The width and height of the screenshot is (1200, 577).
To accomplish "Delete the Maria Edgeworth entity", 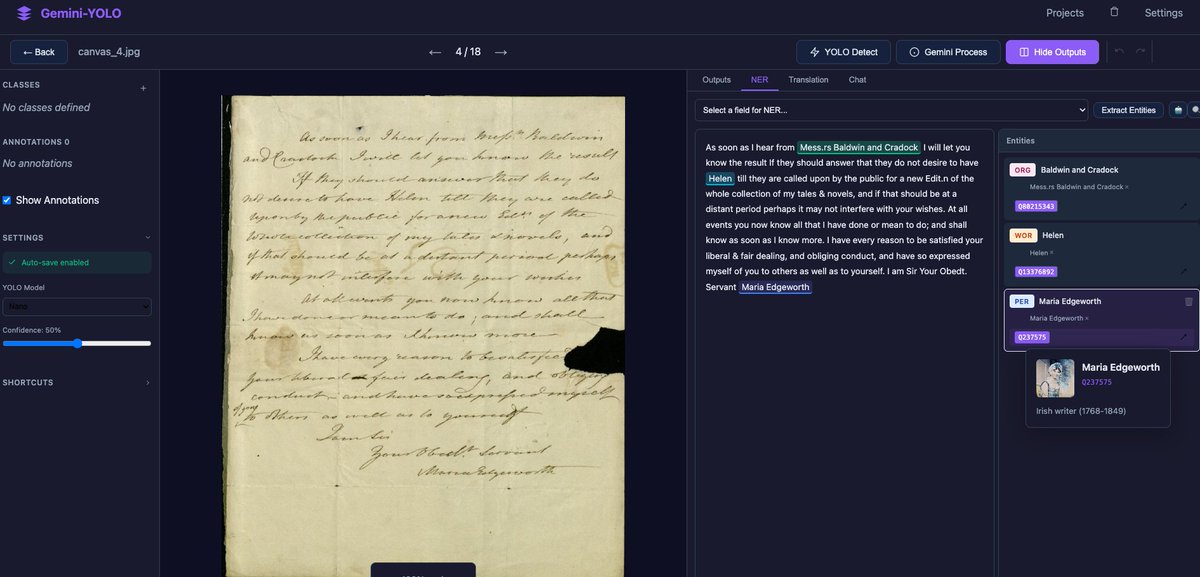I will pyautogui.click(x=1189, y=301).
